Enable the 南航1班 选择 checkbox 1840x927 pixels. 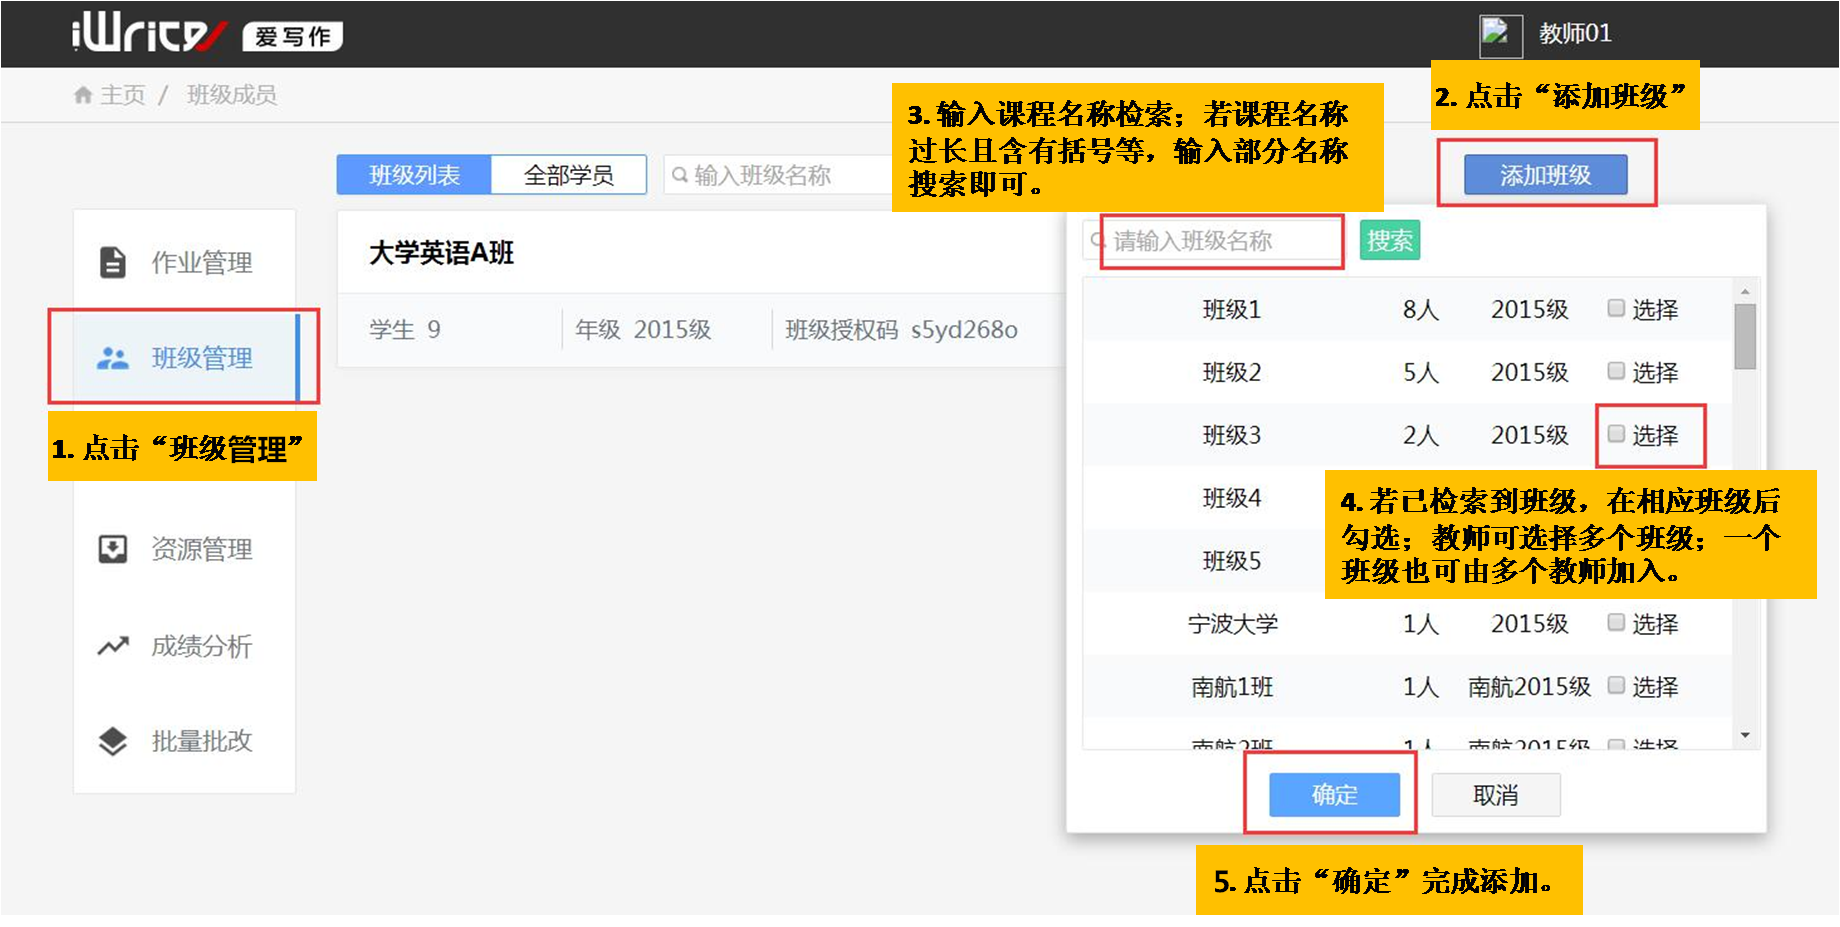(x=1616, y=685)
